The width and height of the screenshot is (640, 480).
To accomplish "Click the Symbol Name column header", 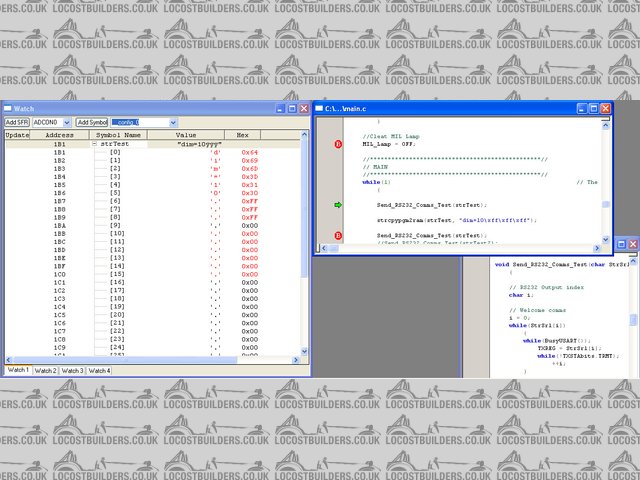I will [x=118, y=135].
